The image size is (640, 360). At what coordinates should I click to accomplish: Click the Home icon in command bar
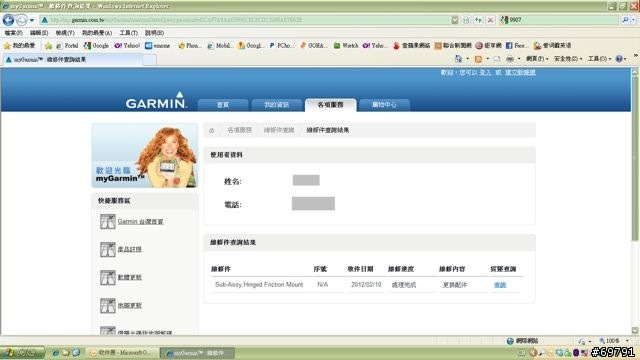point(458,59)
